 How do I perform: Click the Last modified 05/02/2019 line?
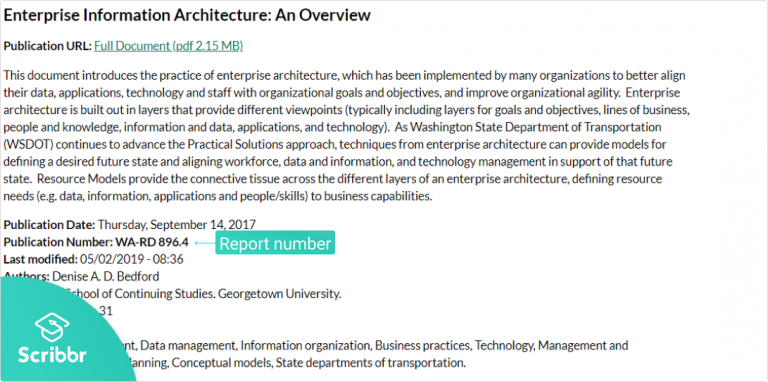(94, 259)
